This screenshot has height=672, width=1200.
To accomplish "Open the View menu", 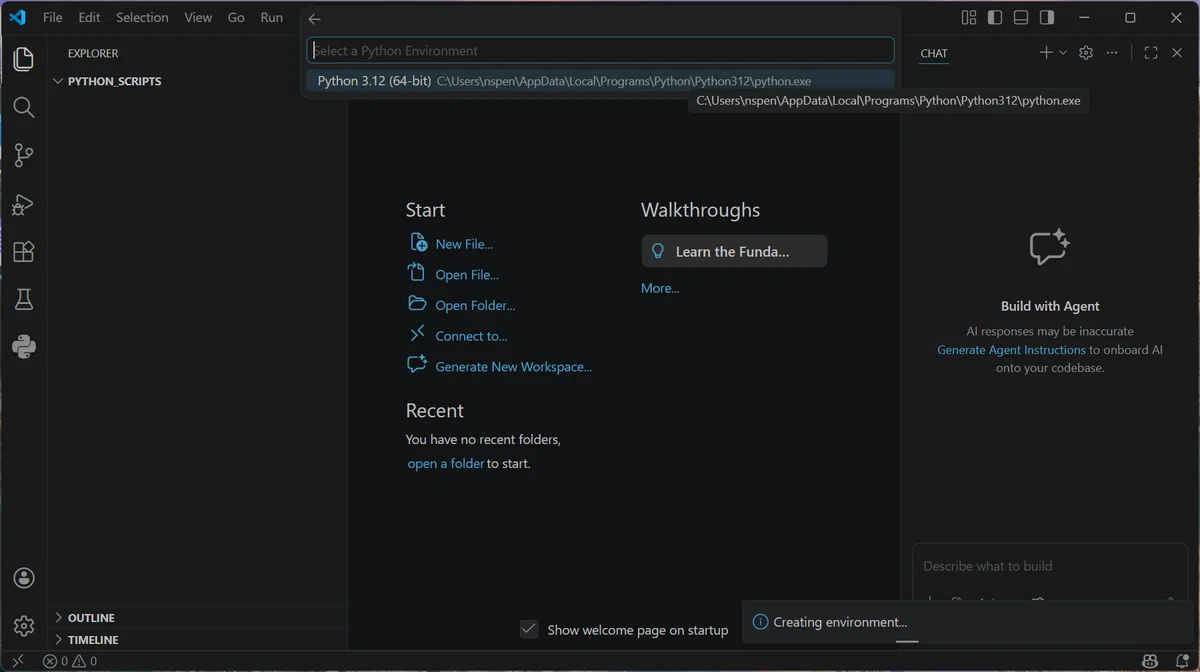I will pyautogui.click(x=198, y=18).
